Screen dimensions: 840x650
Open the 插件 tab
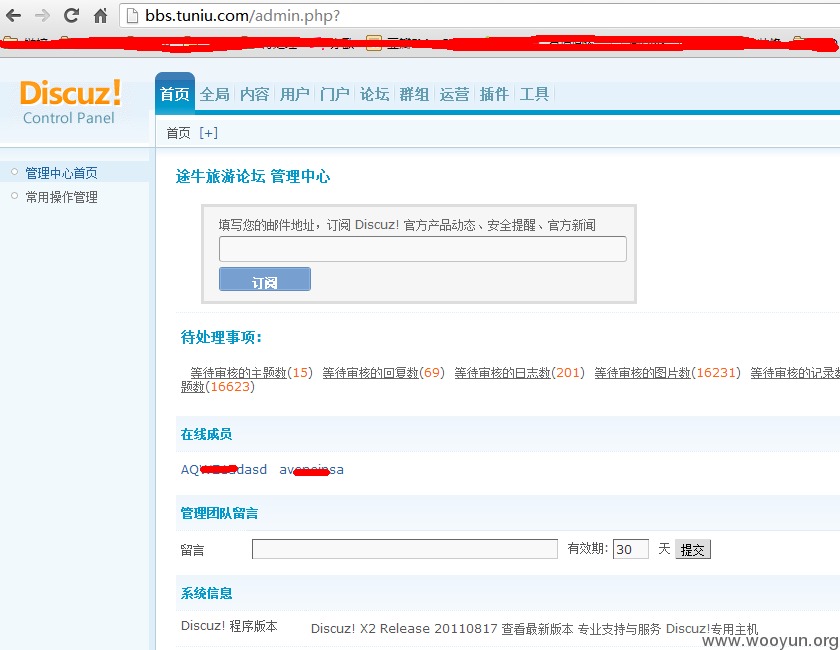494,94
